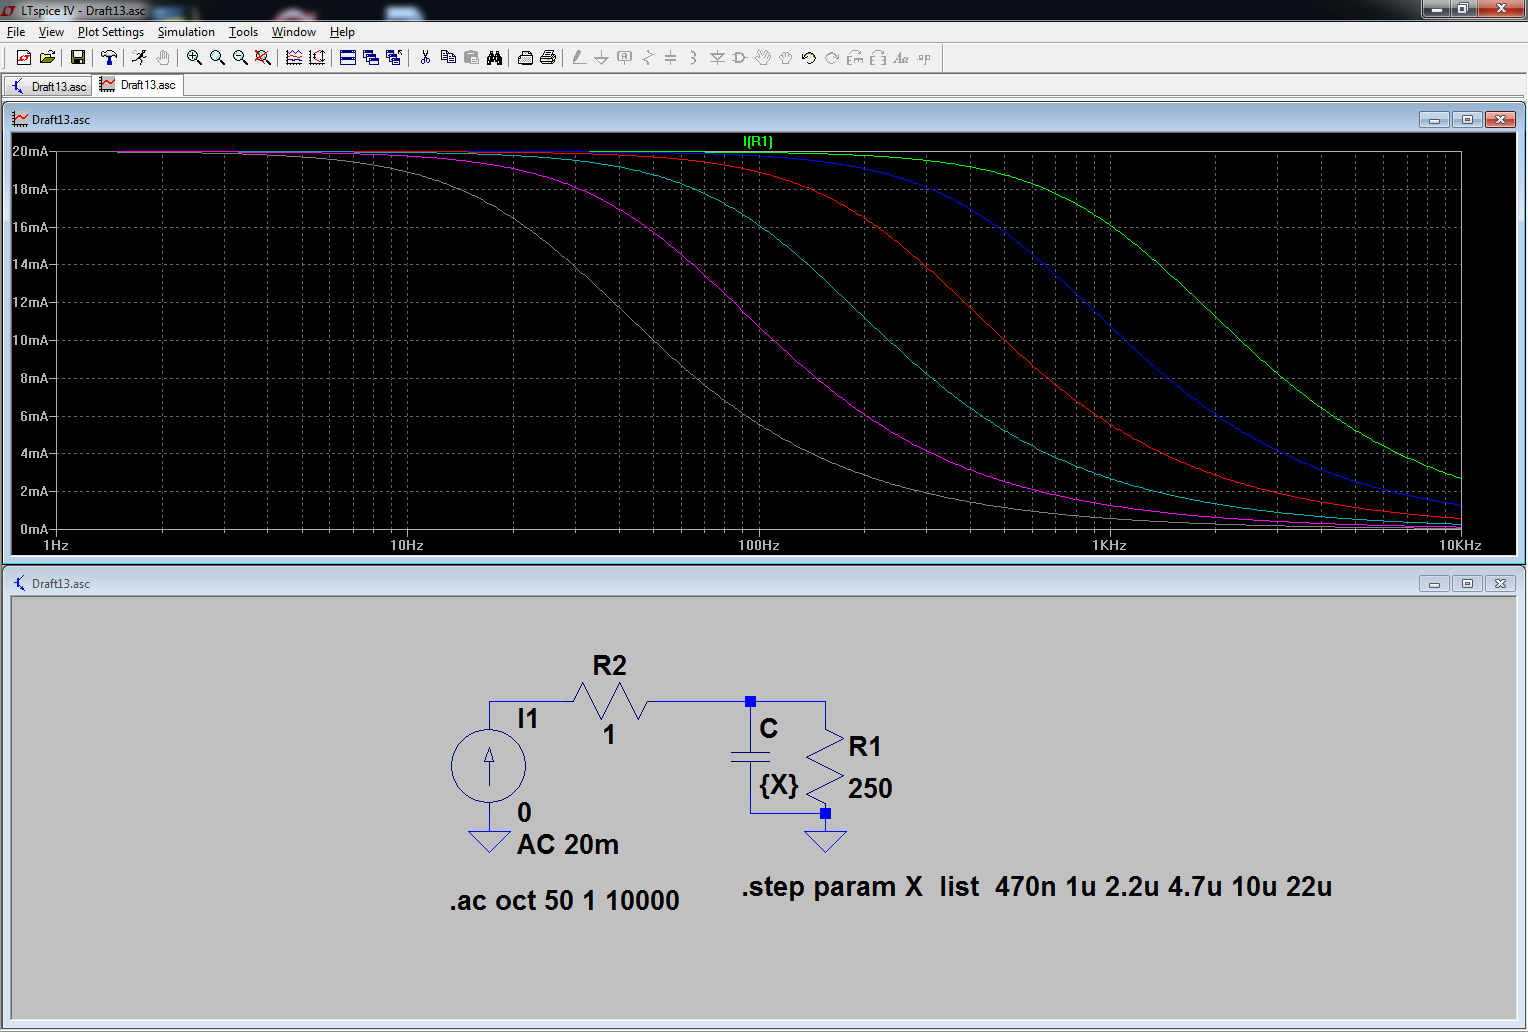
Task: Click the Open file folder icon
Action: tap(47, 58)
